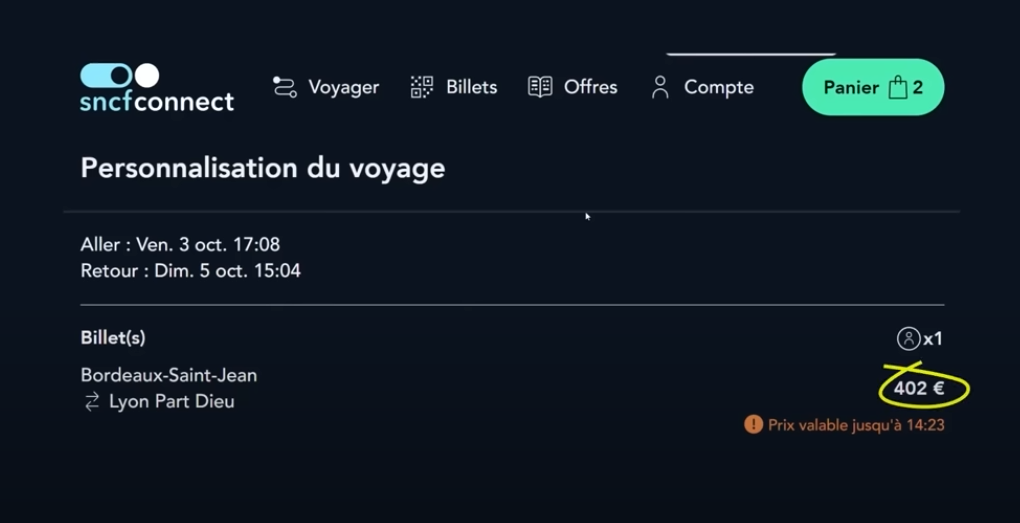The width and height of the screenshot is (1020, 523).
Task: Click the Lyon Part Dieu station label
Action: pos(172,401)
